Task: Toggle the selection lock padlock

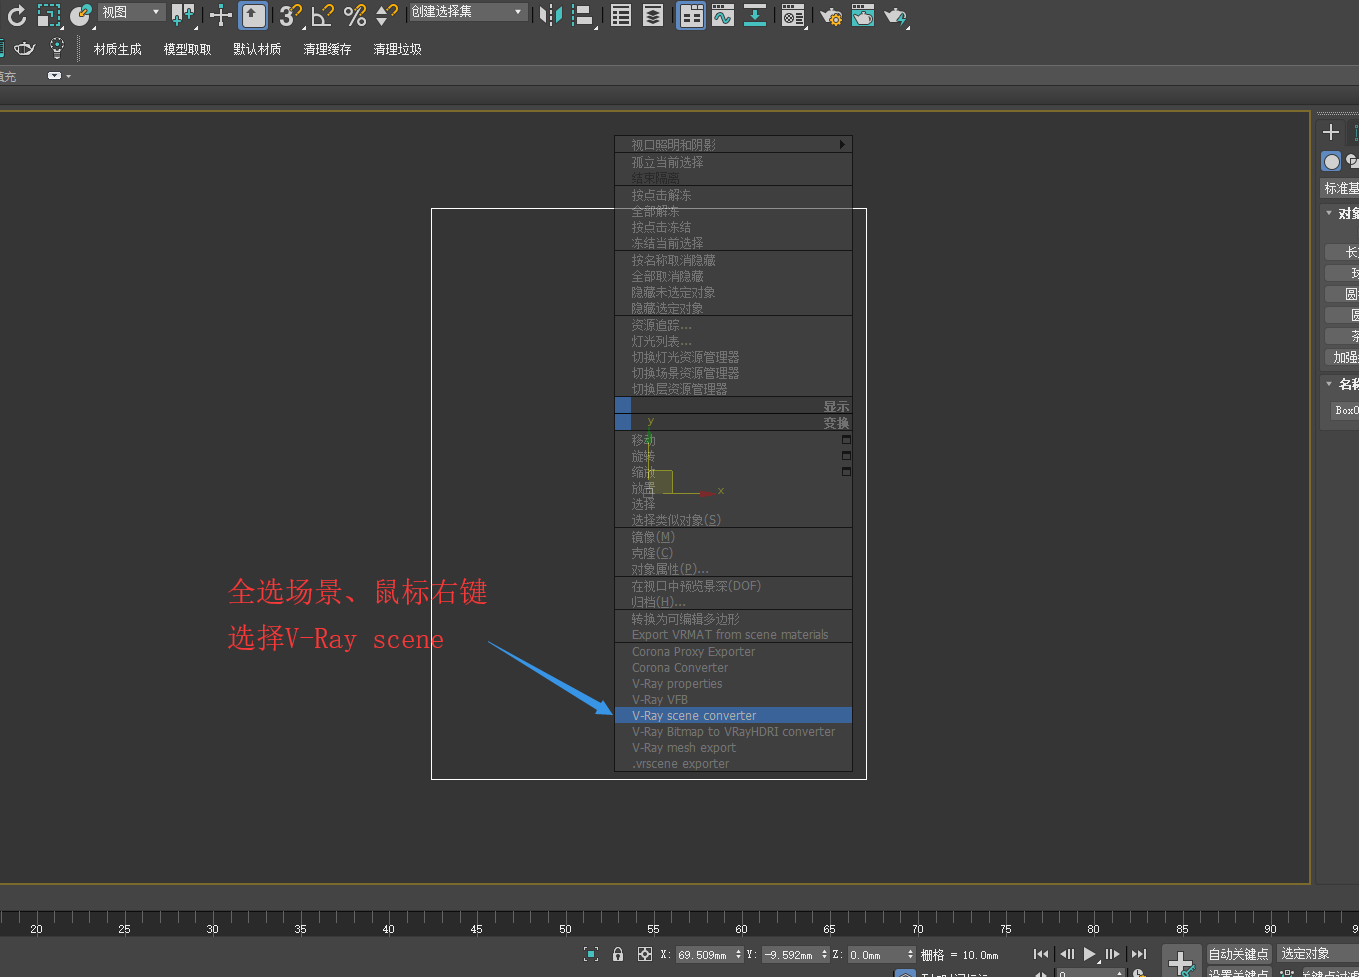Action: pos(618,954)
